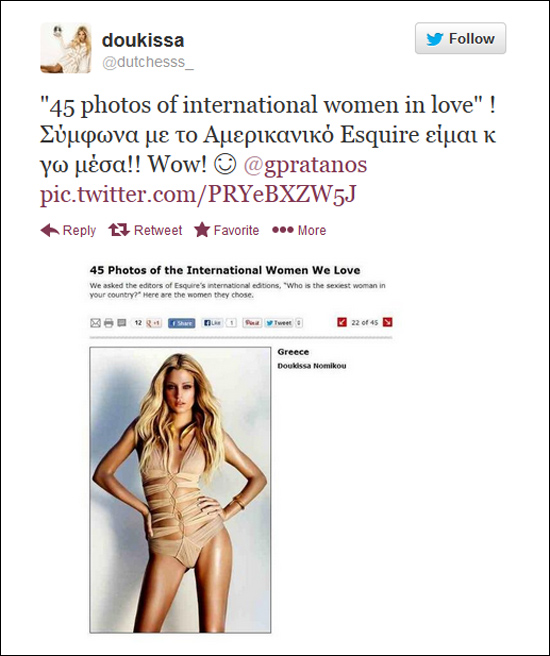Screen dimensions: 550x656
Task: Go to the next photo with red arrow
Action: [x=388, y=322]
